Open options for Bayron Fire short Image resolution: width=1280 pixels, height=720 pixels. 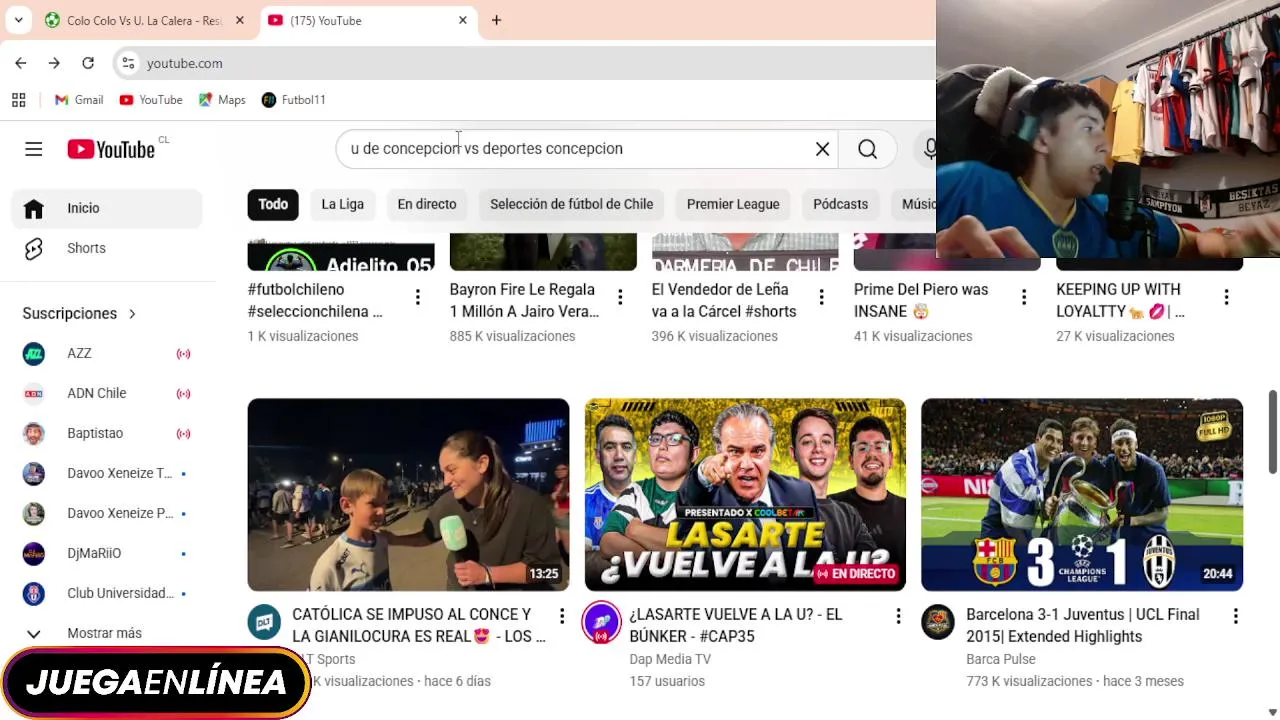[x=620, y=297]
